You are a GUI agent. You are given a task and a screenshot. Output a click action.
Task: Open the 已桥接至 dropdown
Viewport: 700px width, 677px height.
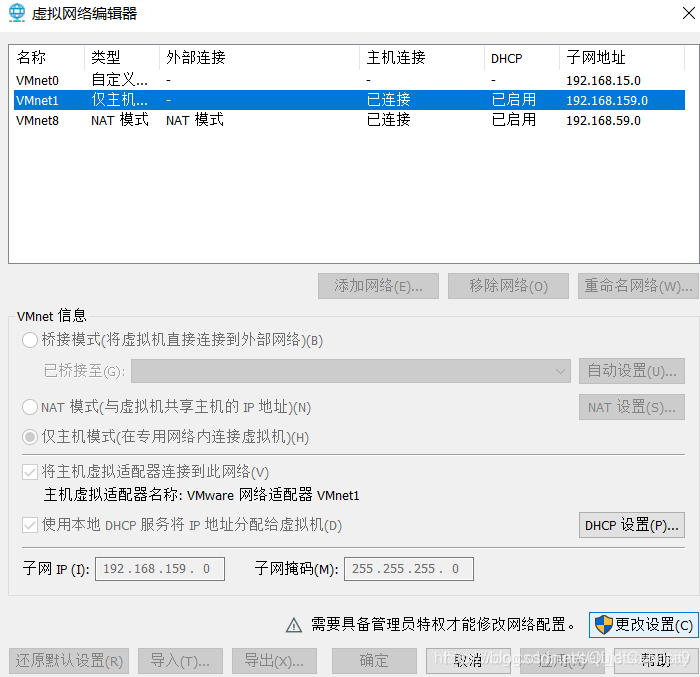(351, 371)
